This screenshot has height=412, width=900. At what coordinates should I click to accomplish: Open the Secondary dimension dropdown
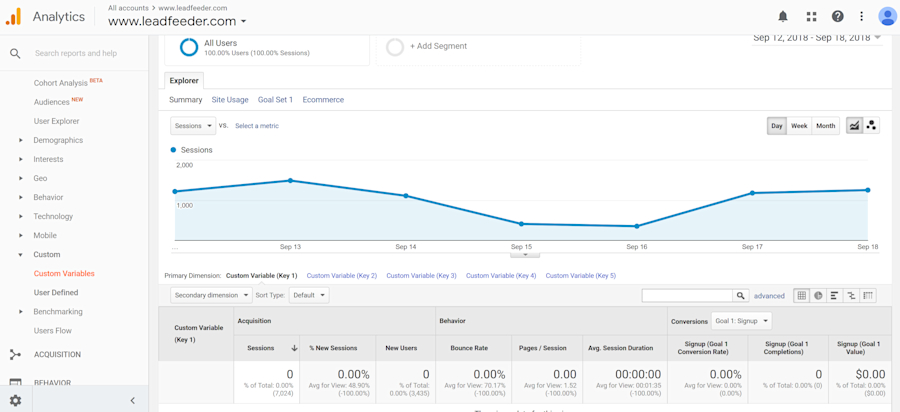tap(211, 296)
